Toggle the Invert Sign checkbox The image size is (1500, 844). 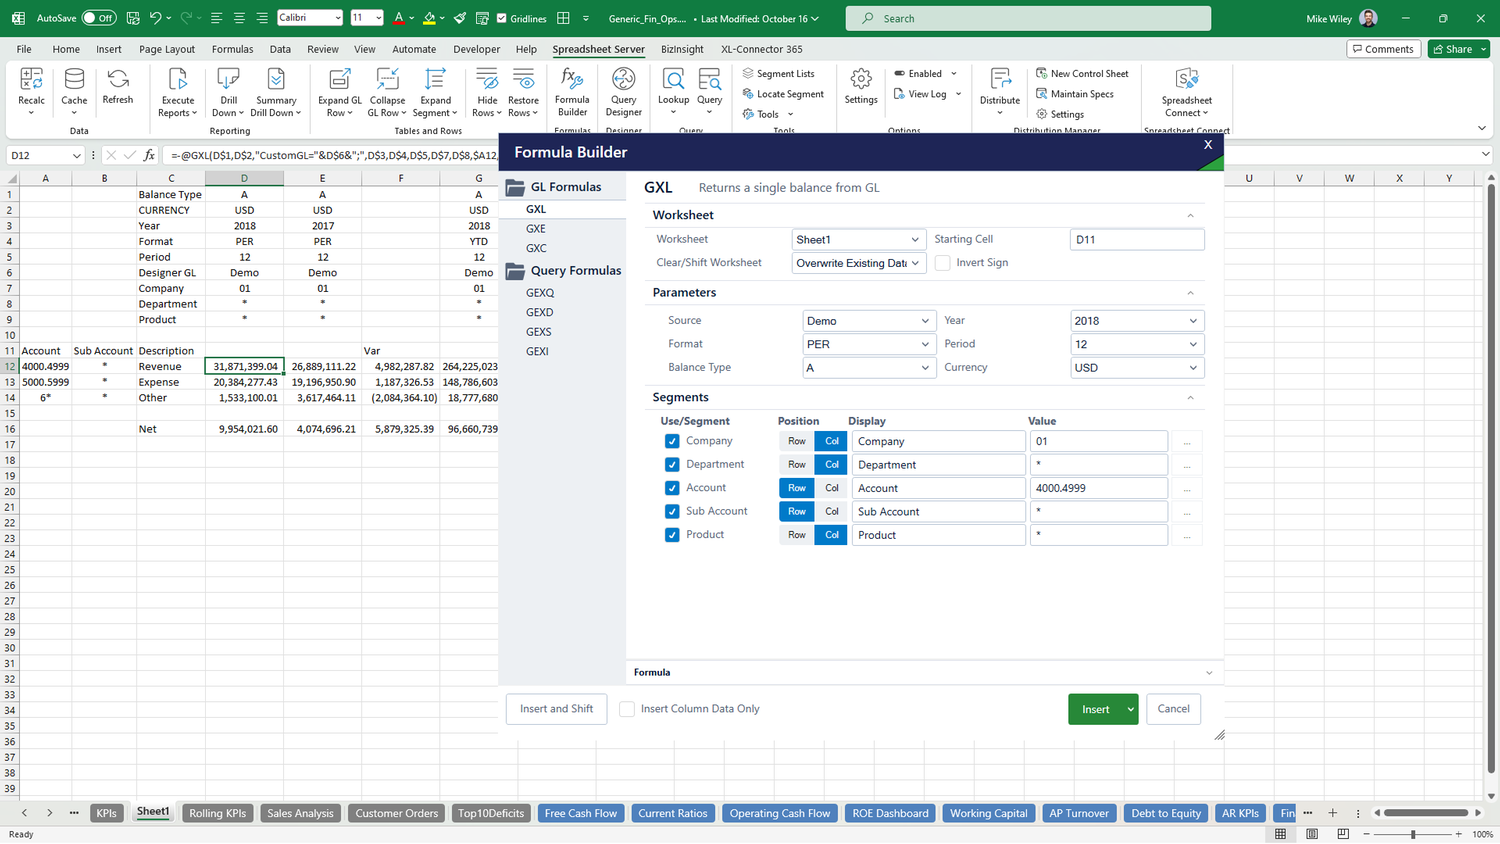point(941,262)
